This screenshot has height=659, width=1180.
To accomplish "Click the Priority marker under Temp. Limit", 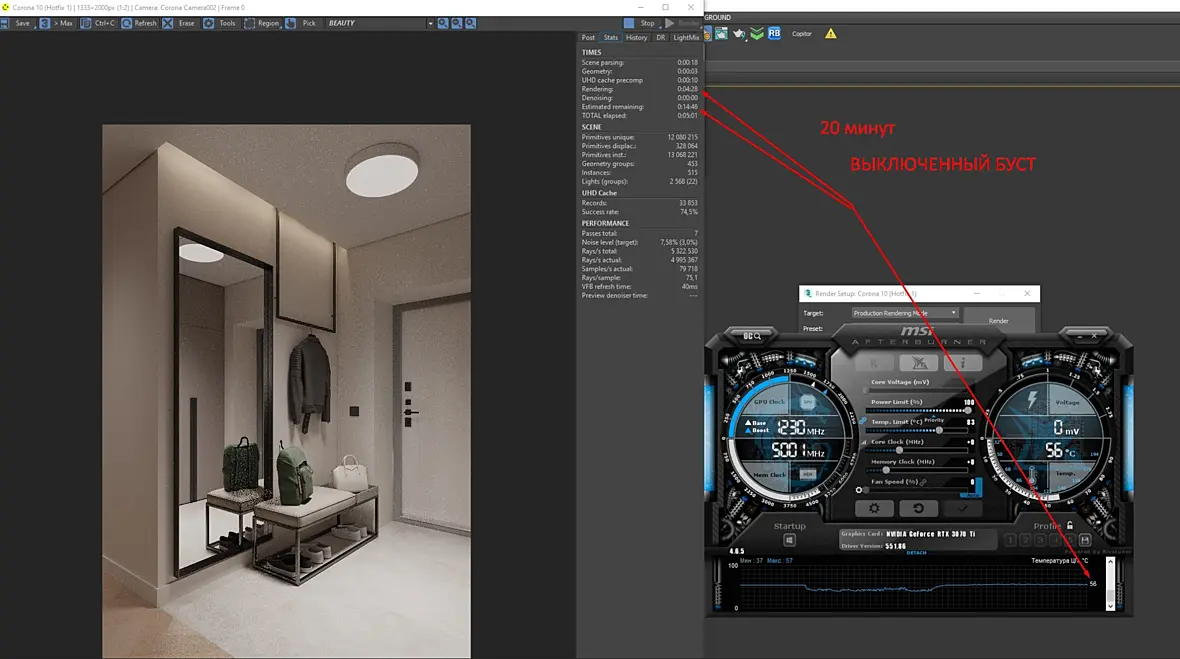I will [934, 420].
